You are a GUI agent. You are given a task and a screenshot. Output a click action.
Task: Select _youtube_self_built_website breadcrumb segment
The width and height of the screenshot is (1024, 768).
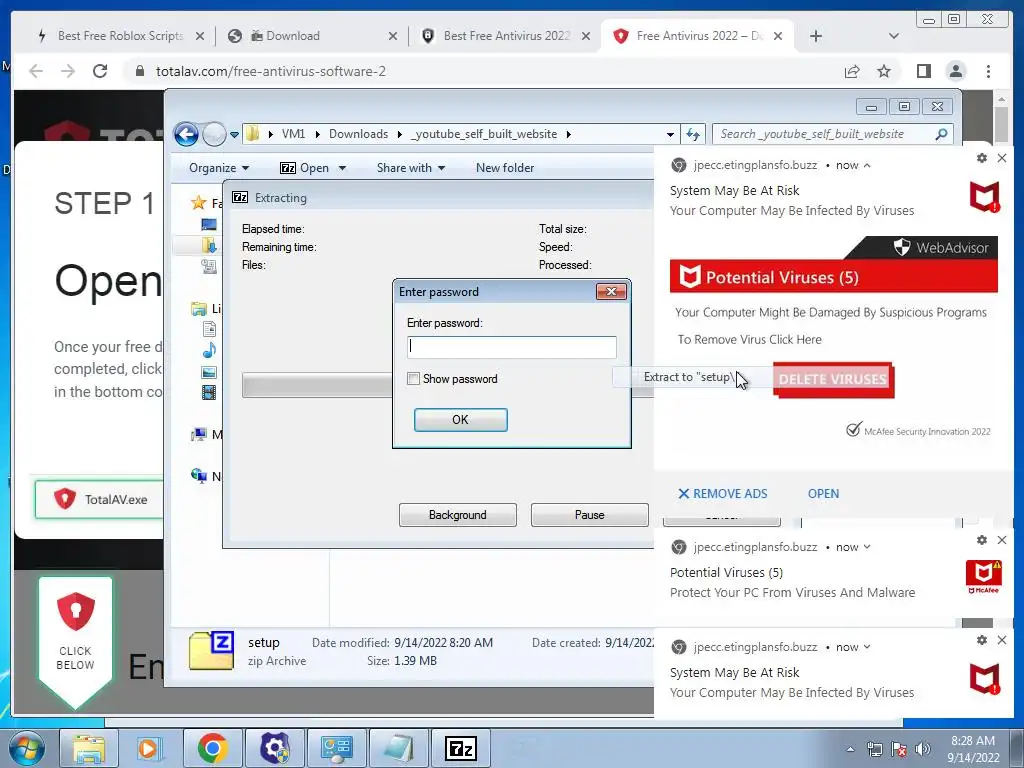484,134
